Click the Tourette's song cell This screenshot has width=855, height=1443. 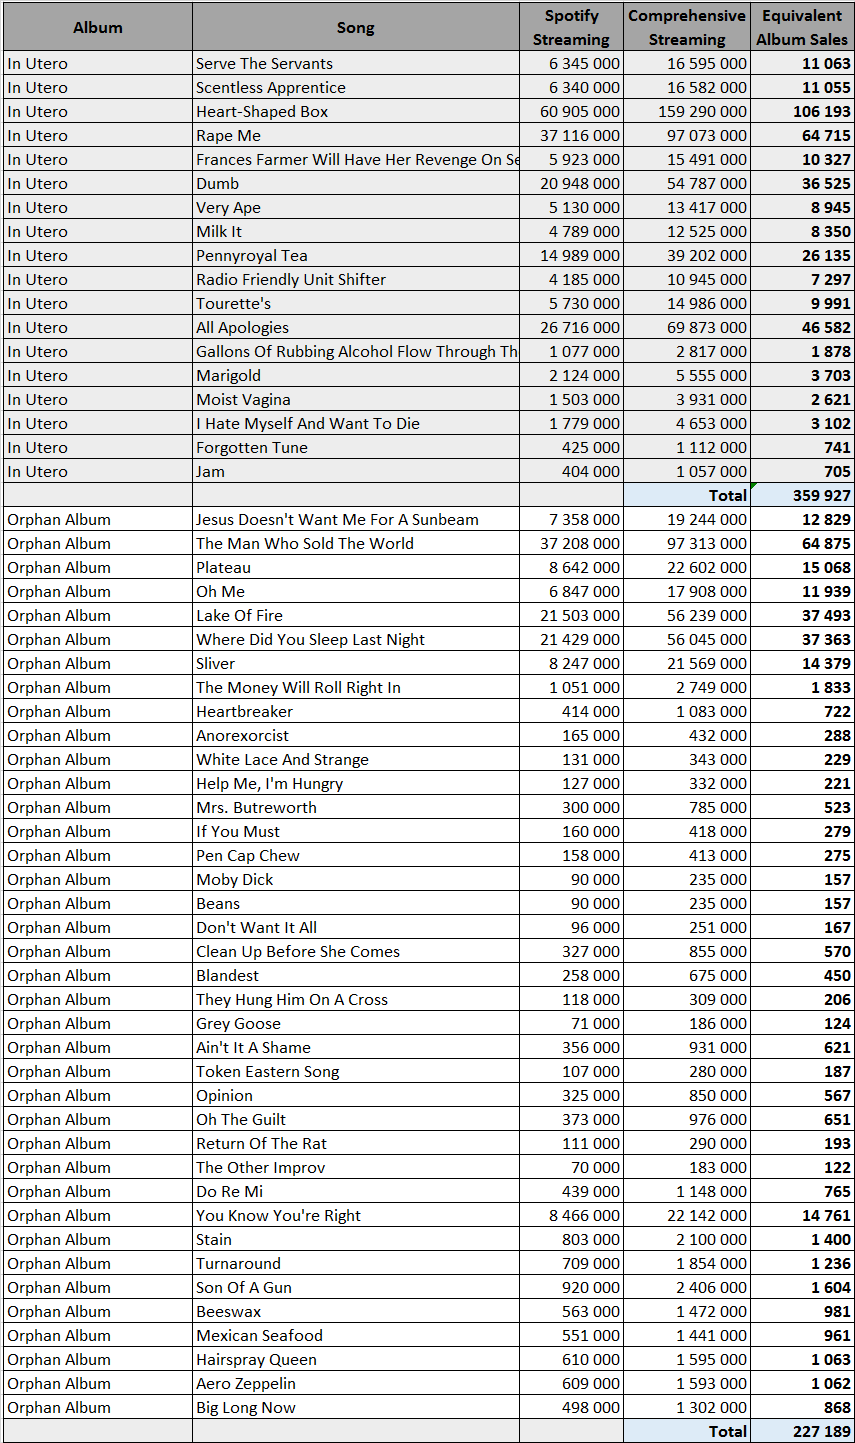(x=355, y=303)
